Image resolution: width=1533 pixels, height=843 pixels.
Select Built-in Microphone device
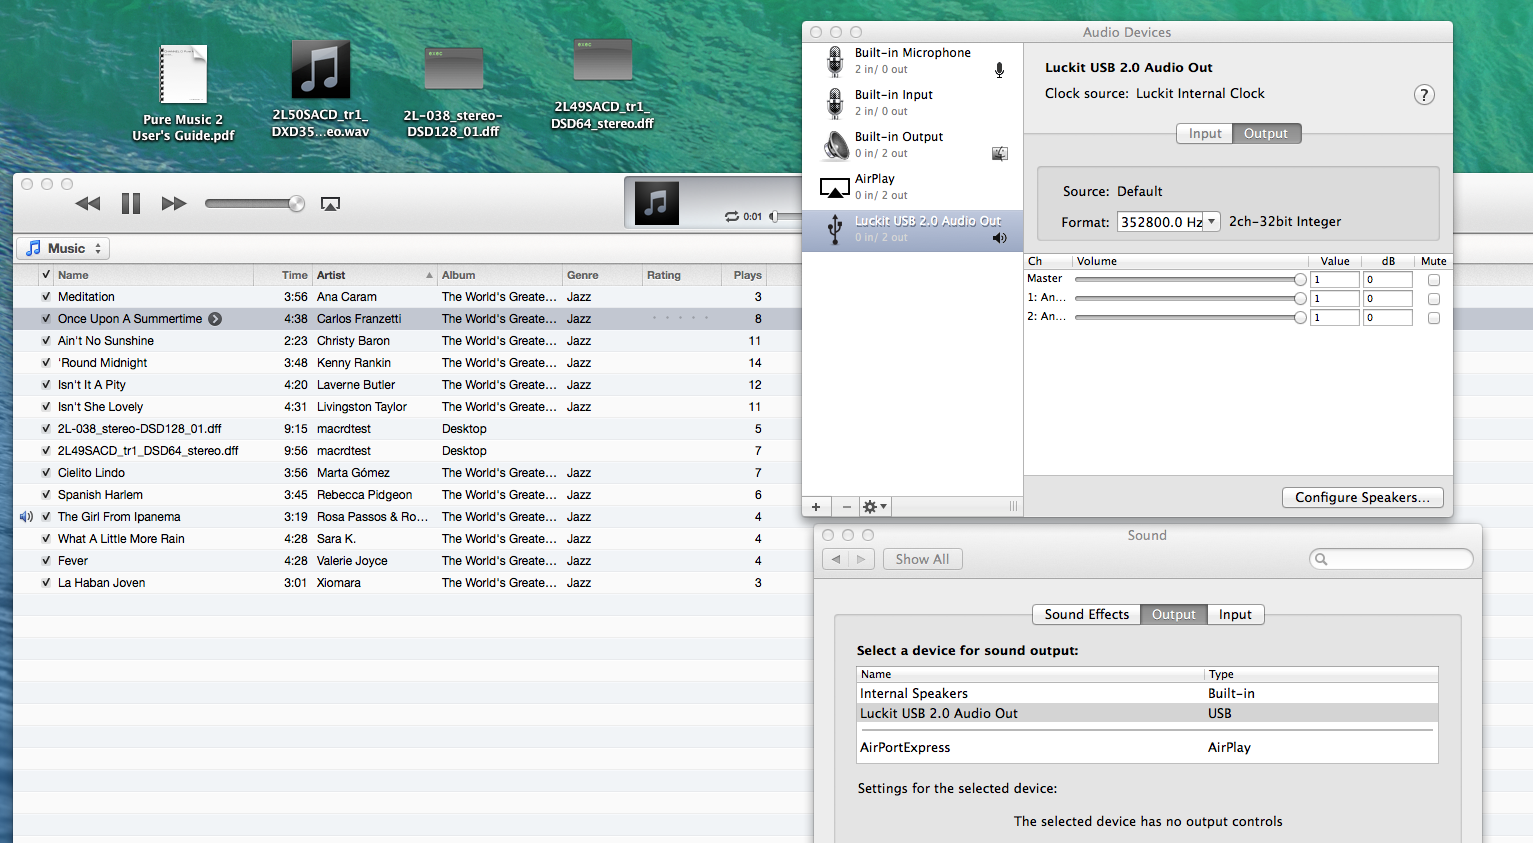click(x=912, y=61)
